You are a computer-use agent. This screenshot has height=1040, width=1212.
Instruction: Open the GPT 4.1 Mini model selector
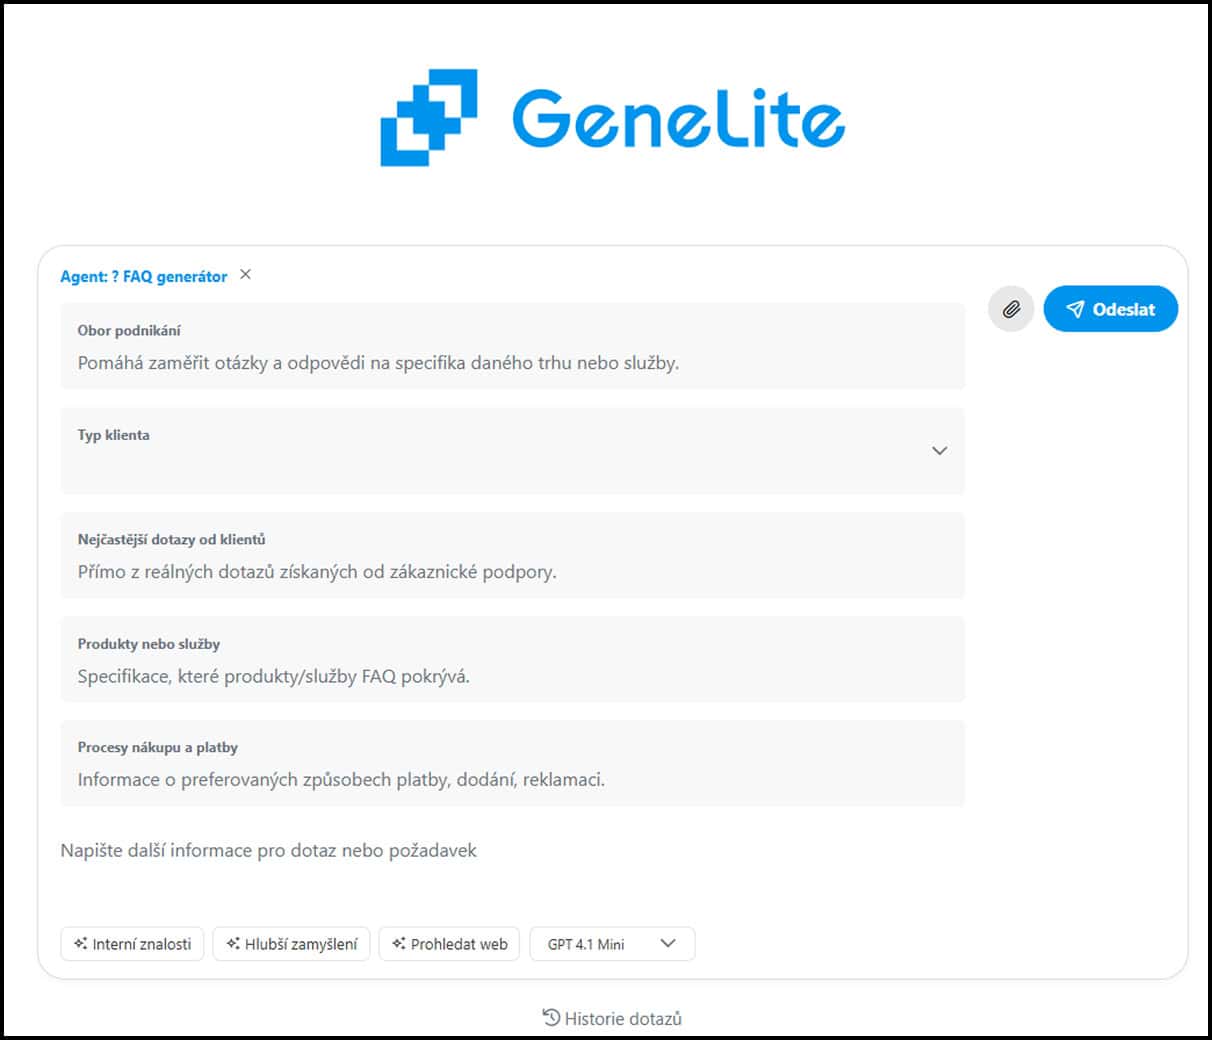(x=612, y=944)
